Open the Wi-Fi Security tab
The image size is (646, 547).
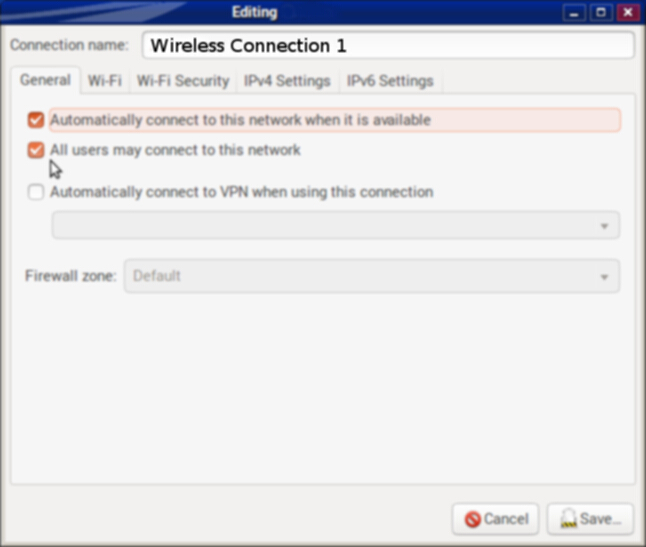click(183, 81)
